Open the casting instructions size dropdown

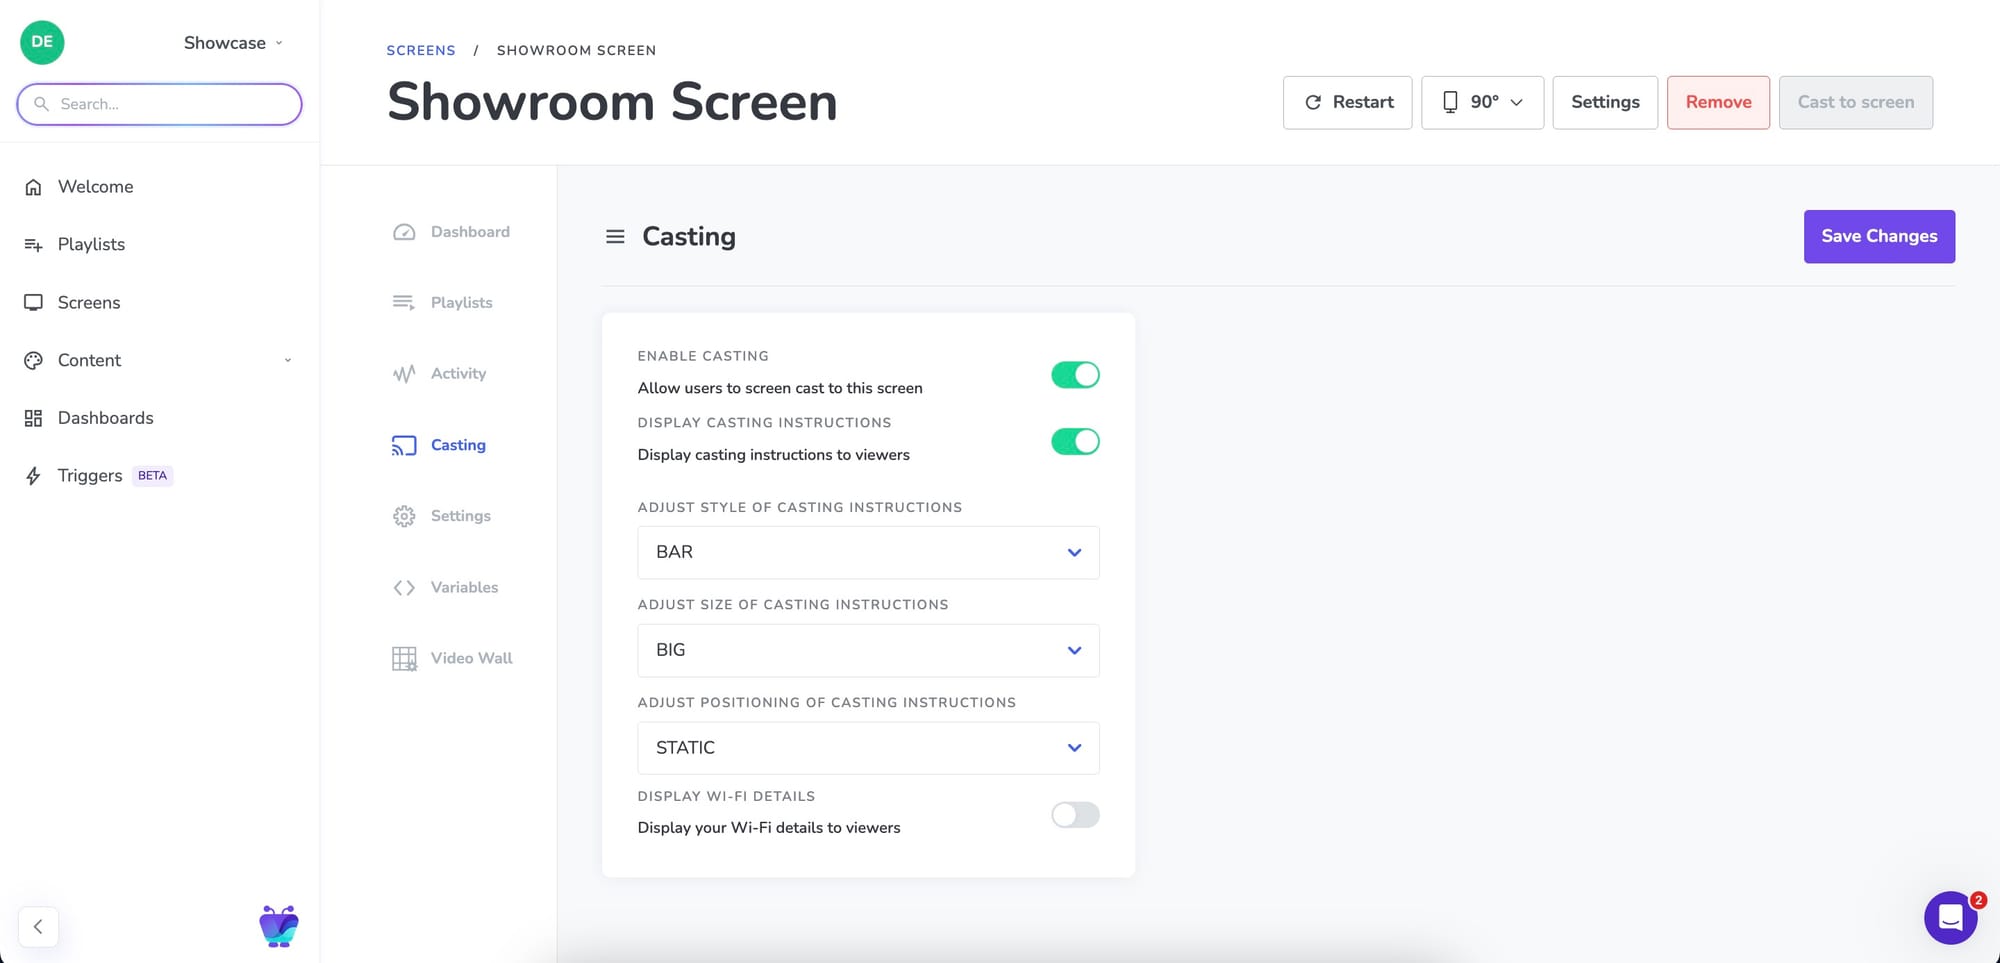click(x=868, y=650)
